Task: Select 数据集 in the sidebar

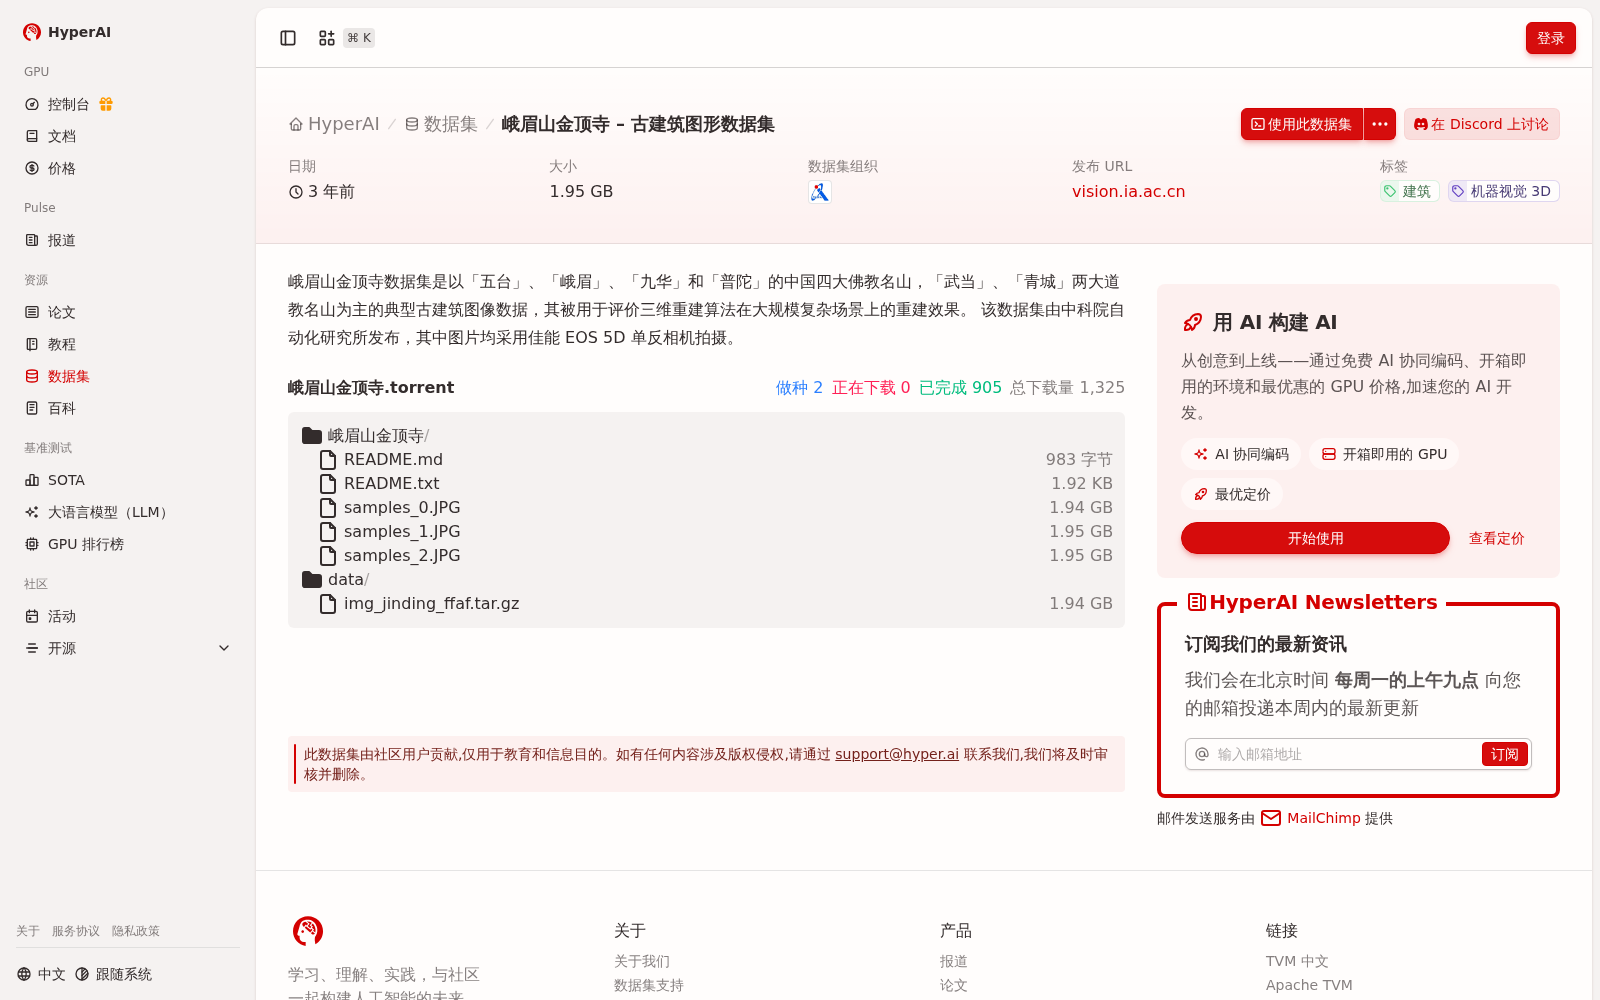Action: tap(69, 376)
